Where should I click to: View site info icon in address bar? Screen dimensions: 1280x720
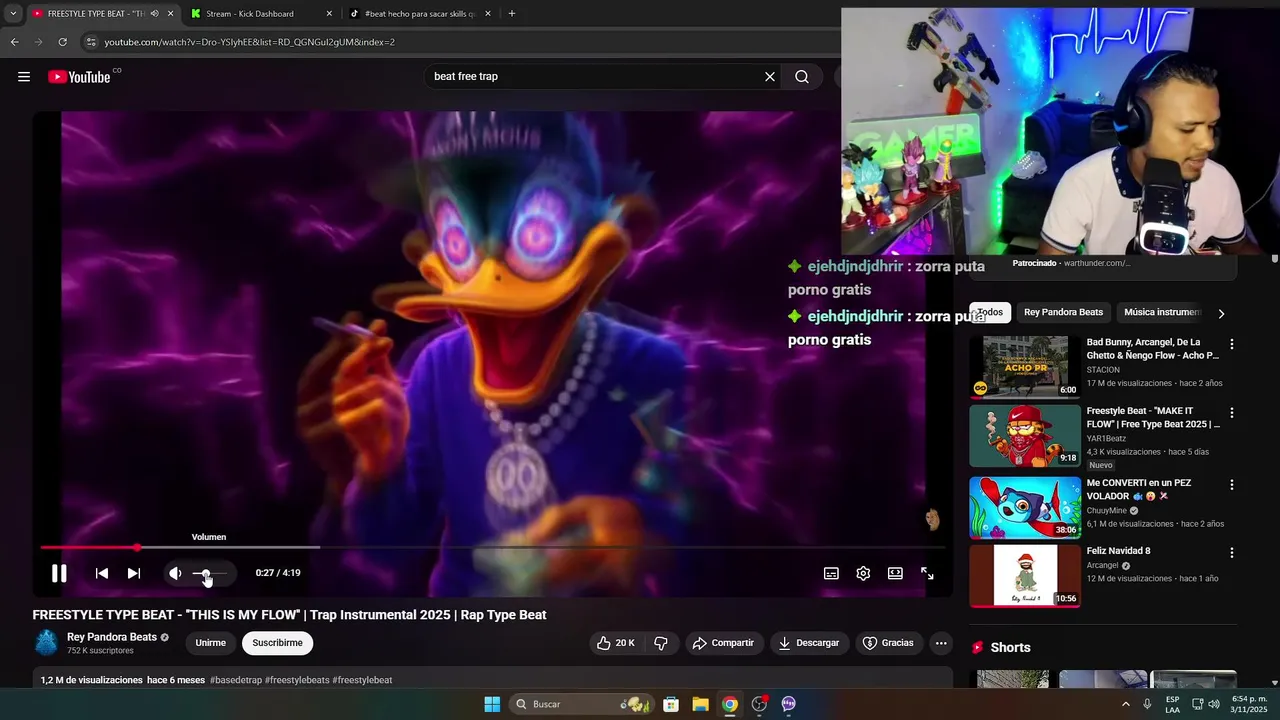pos(91,42)
